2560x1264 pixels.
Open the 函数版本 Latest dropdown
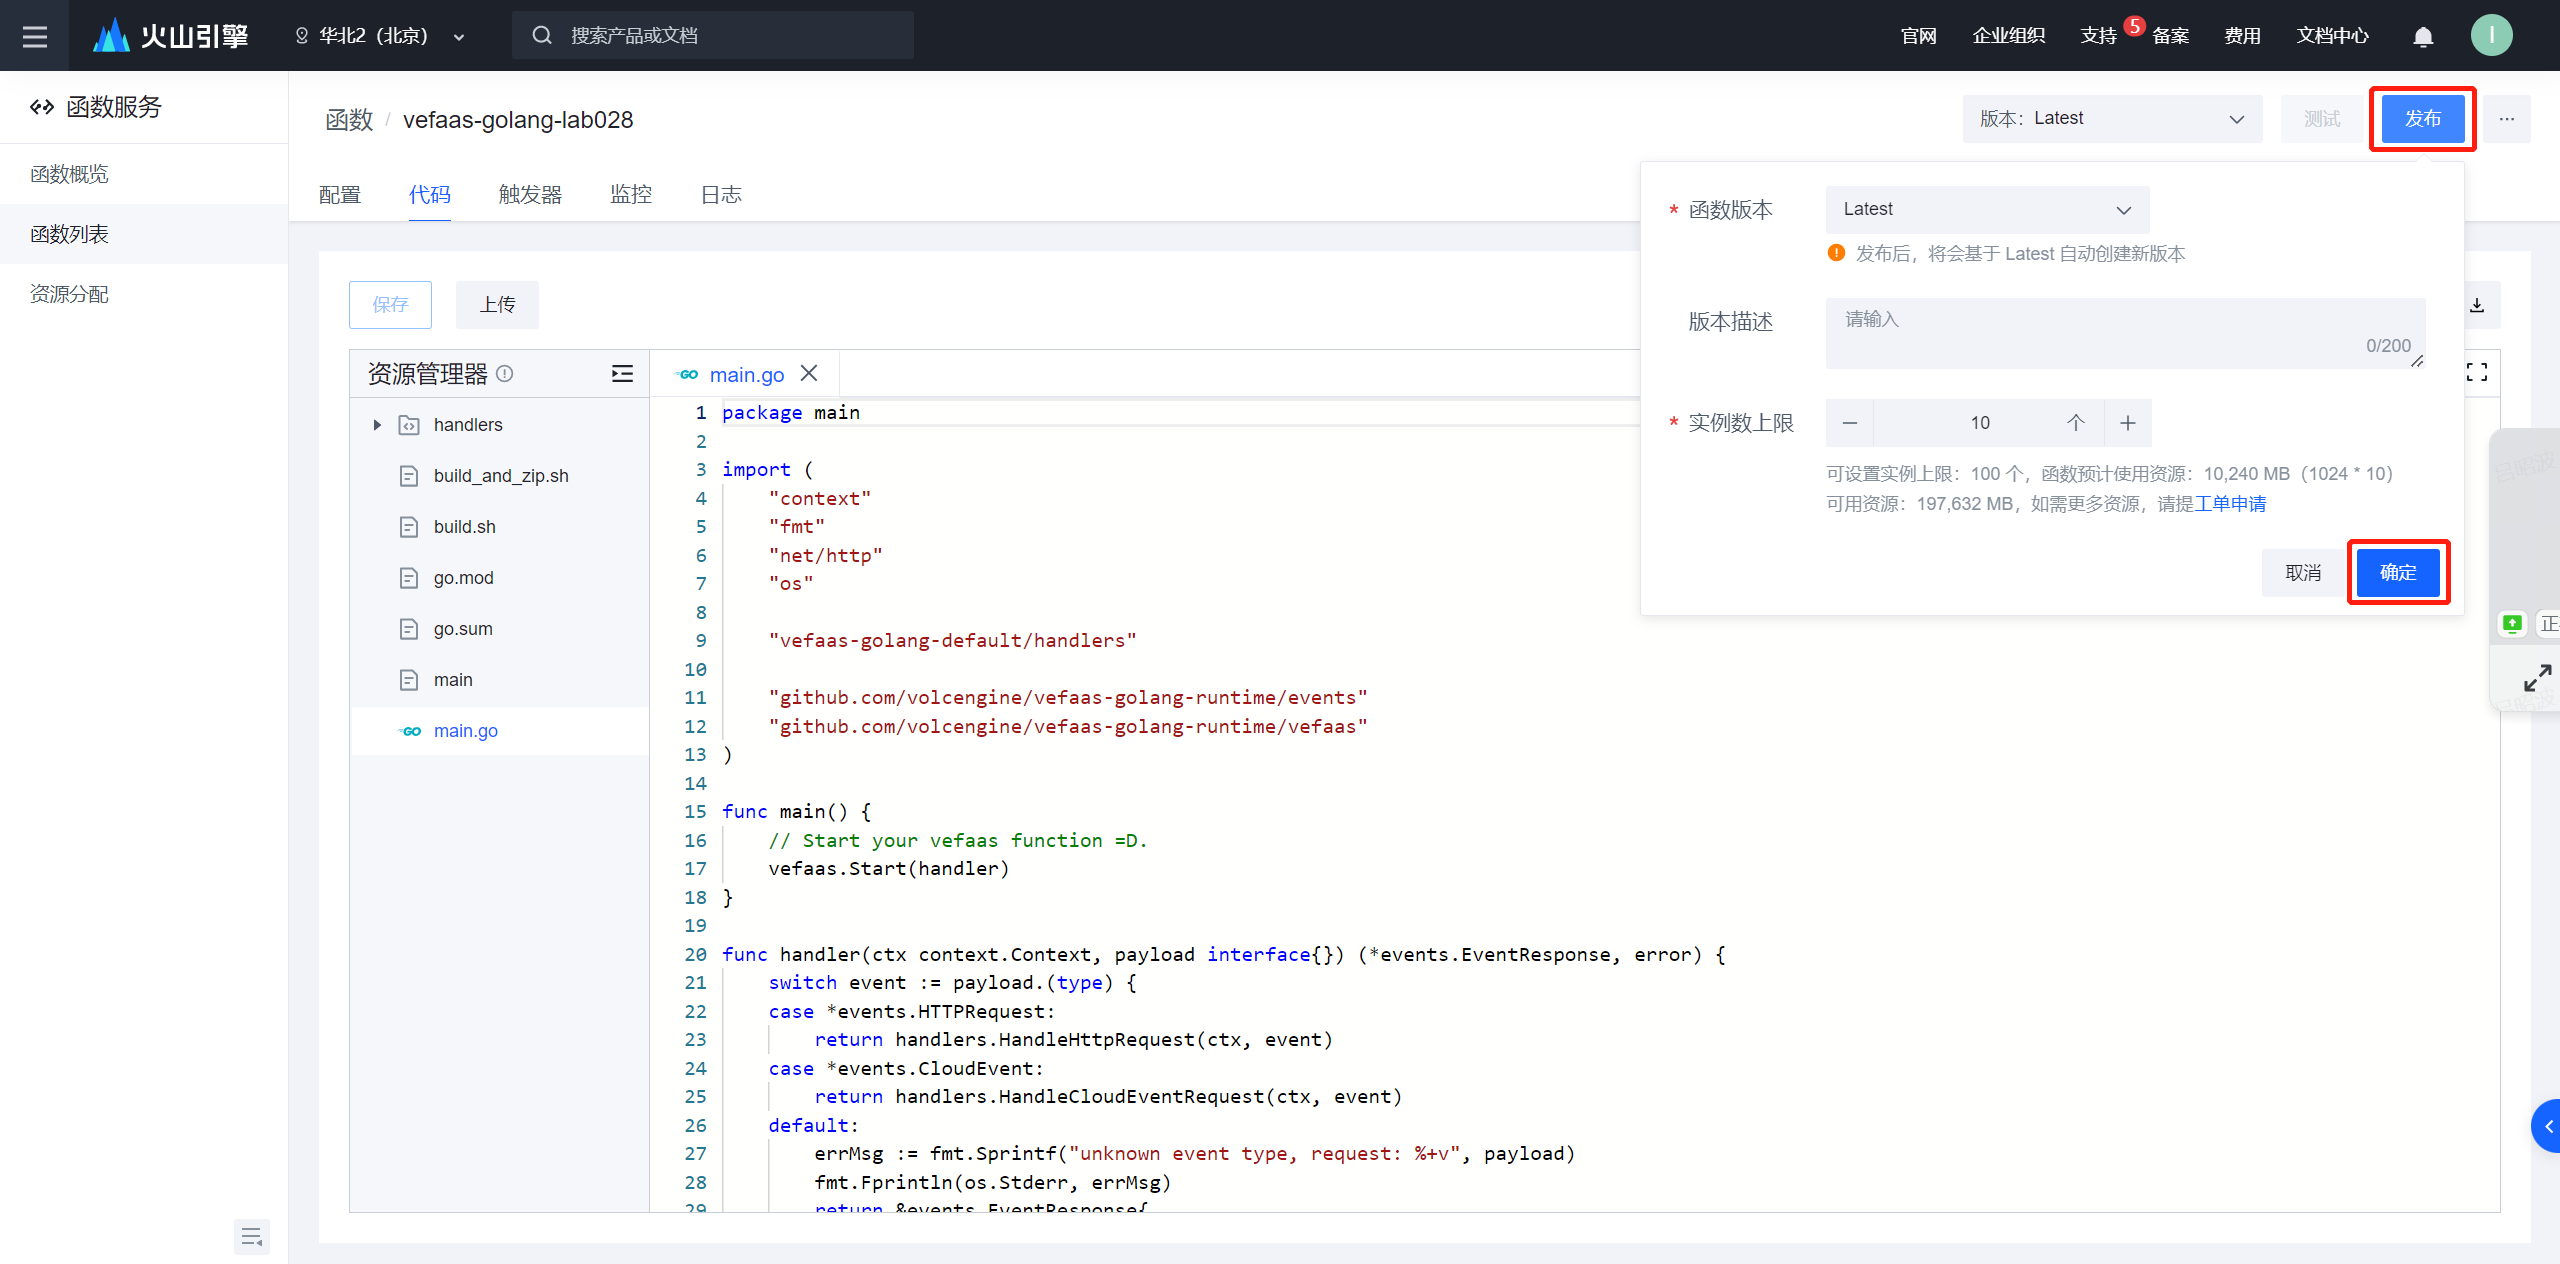click(1986, 210)
